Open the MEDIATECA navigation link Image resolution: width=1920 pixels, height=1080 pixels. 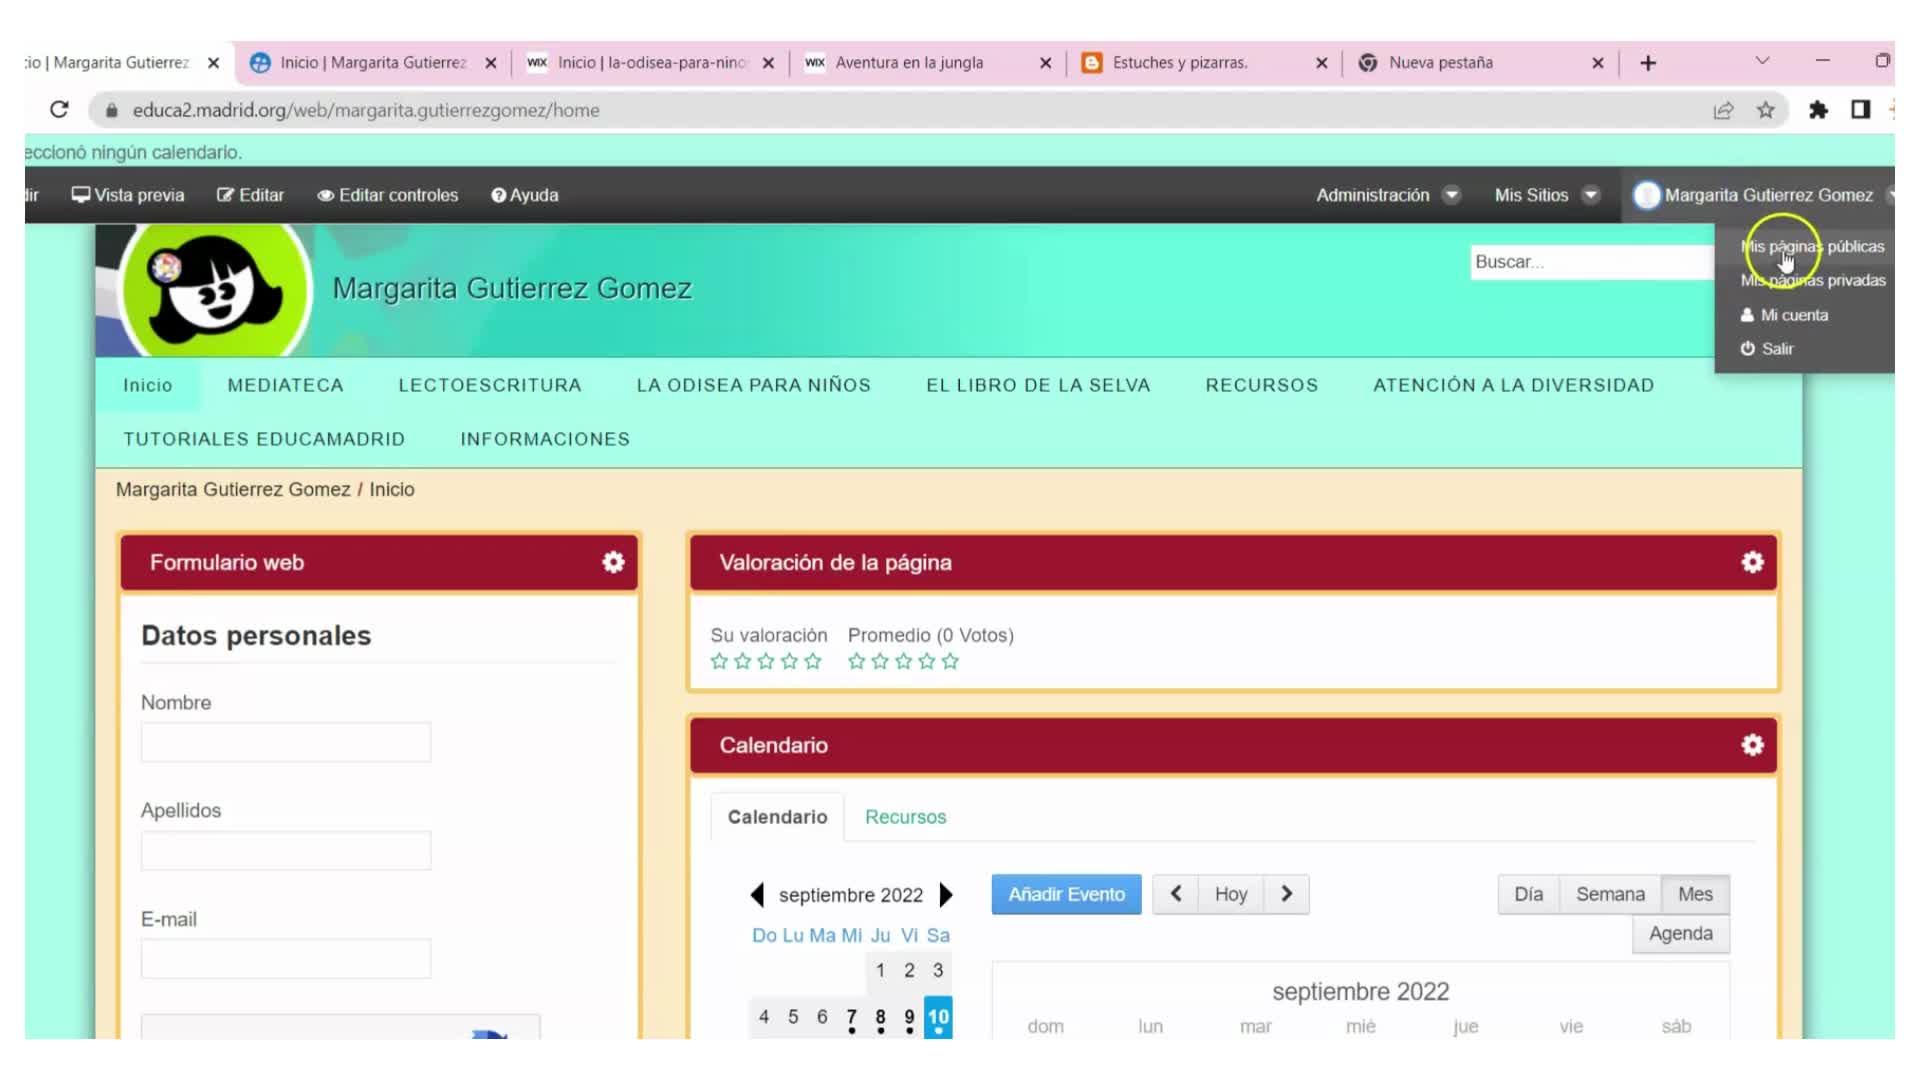[285, 385]
